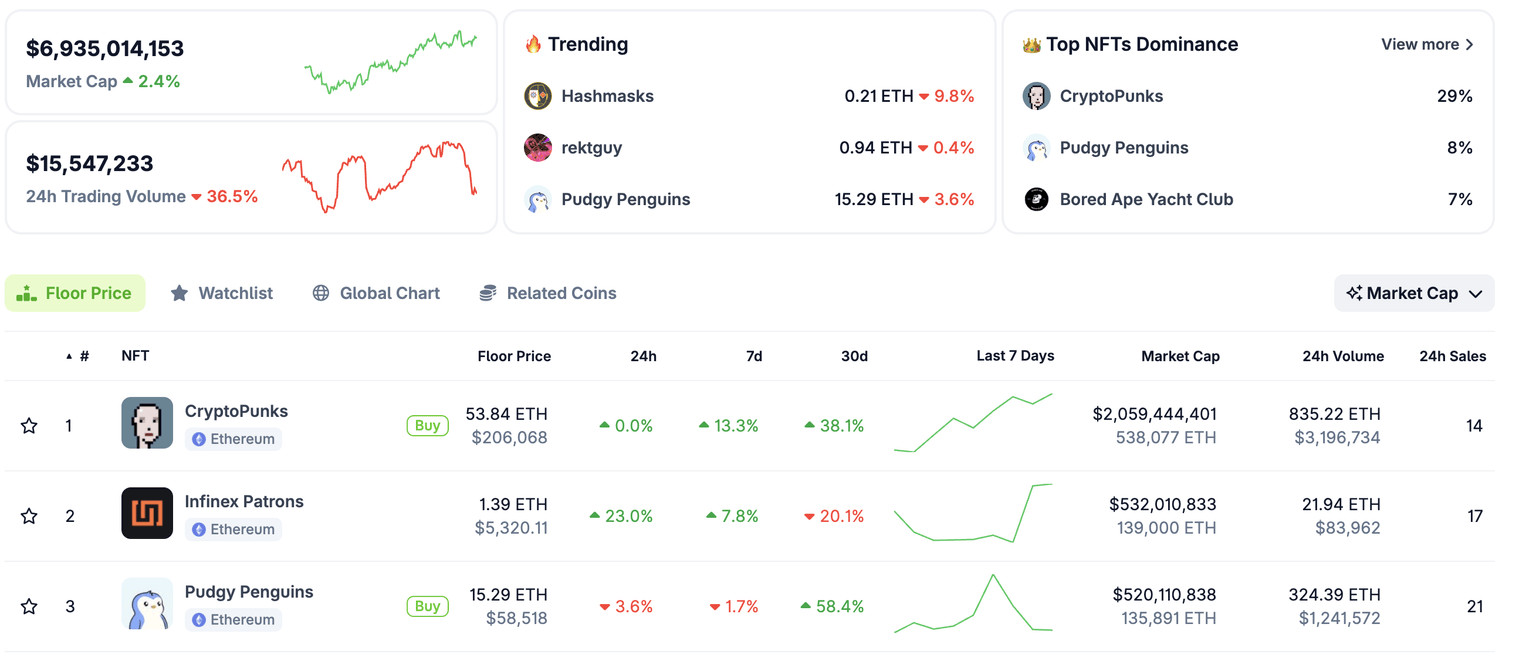Click the Hashmasks icon in Trending
The width and height of the screenshot is (1536, 659).
(x=538, y=96)
